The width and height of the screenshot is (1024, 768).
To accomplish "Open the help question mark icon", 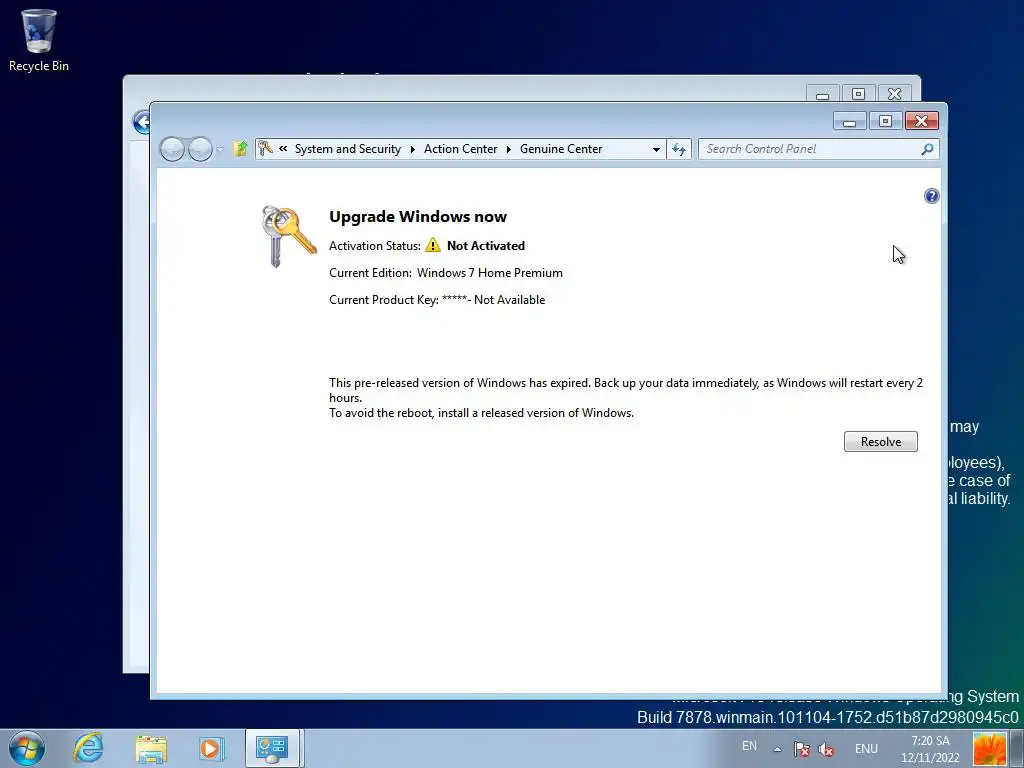I will (931, 196).
